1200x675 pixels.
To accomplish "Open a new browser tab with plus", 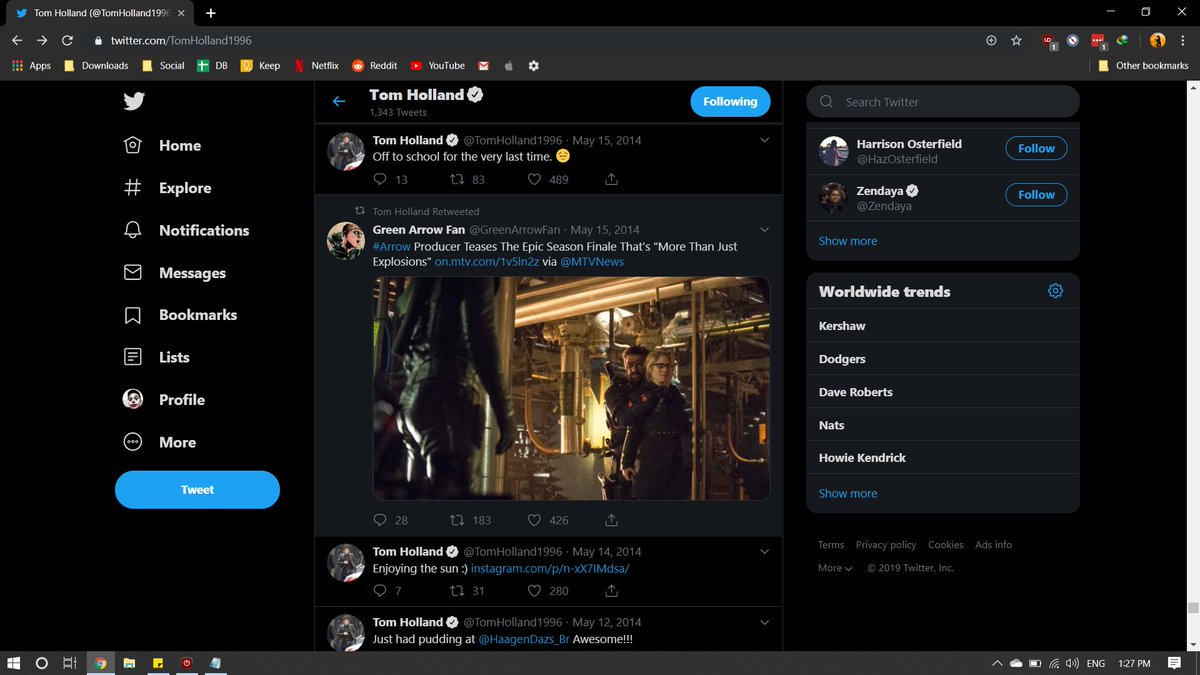I will [211, 13].
